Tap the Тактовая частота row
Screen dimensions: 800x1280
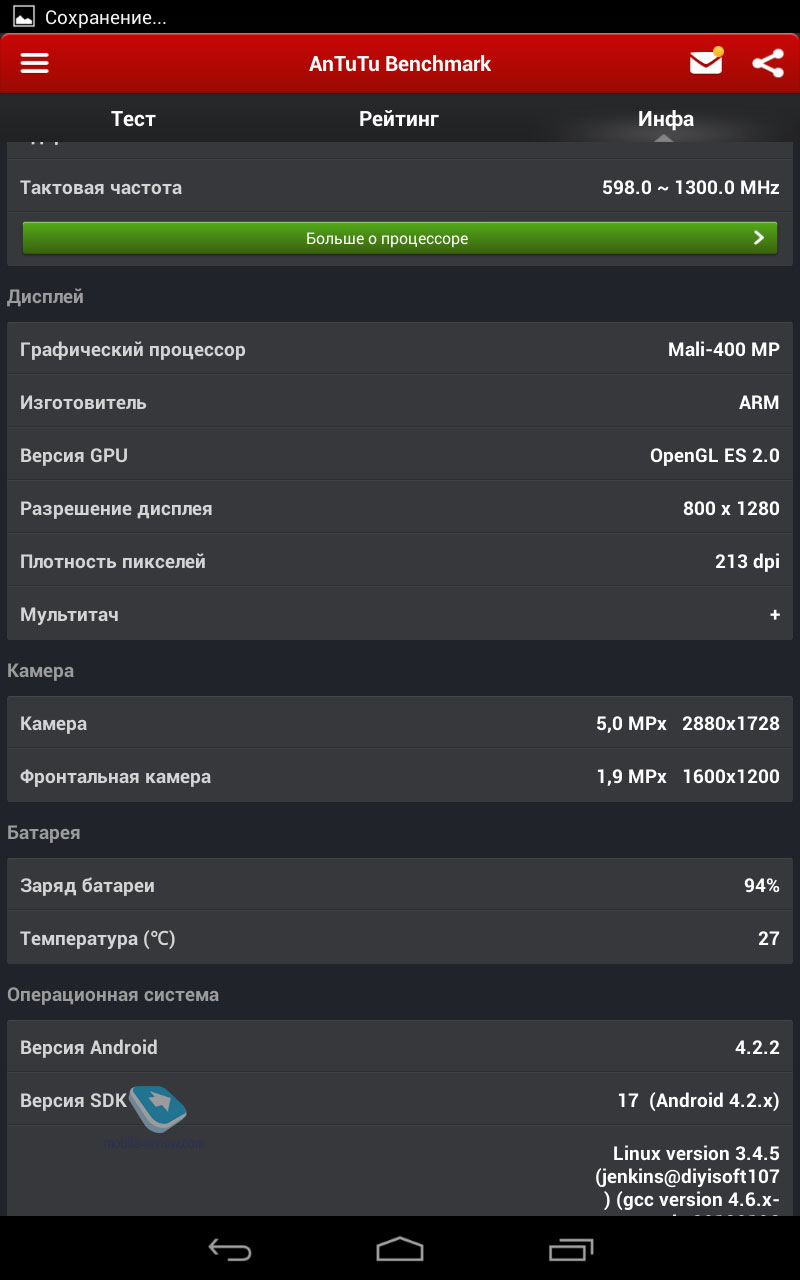tap(400, 187)
